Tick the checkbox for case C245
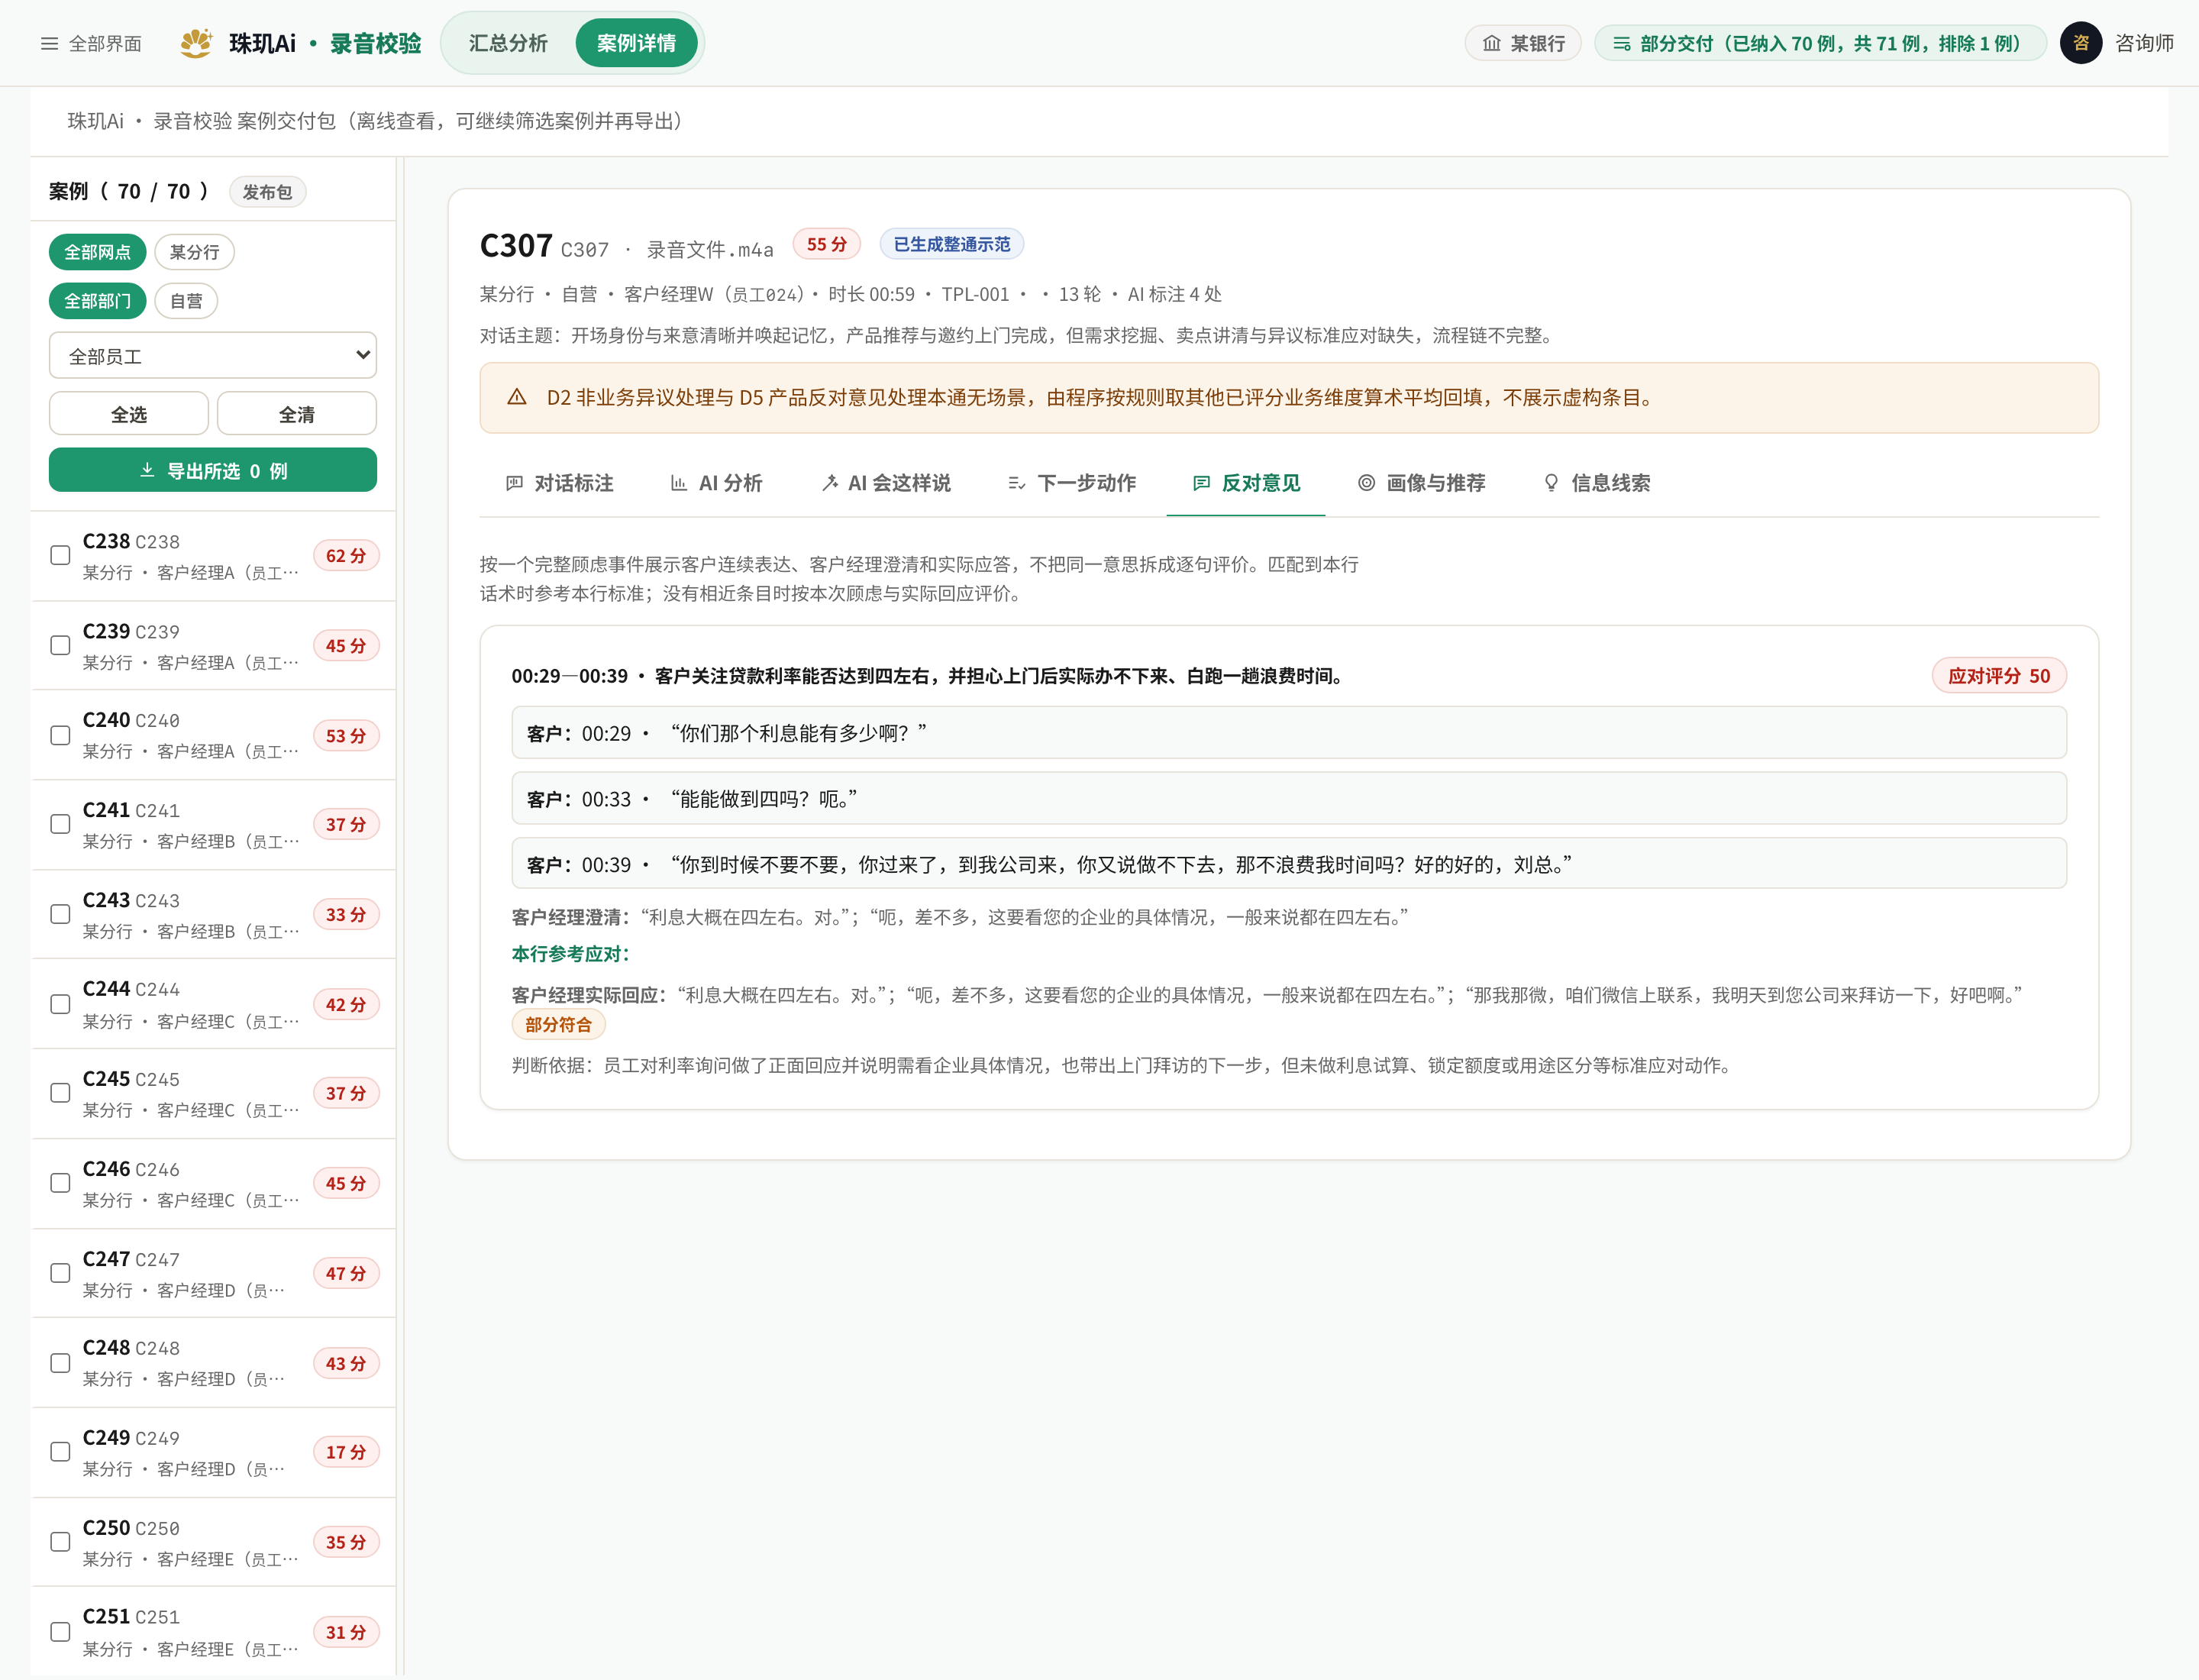Viewport: 2199px width, 1680px height. click(x=60, y=1093)
